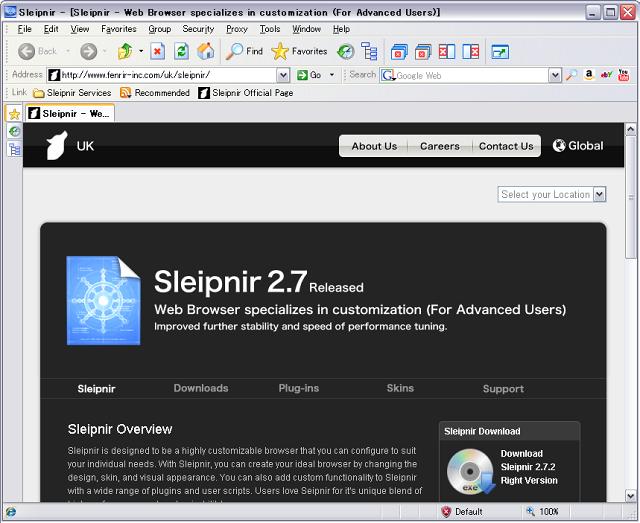The width and height of the screenshot is (640, 523).
Task: Open the Favorites star side panel icon
Action: click(14, 114)
